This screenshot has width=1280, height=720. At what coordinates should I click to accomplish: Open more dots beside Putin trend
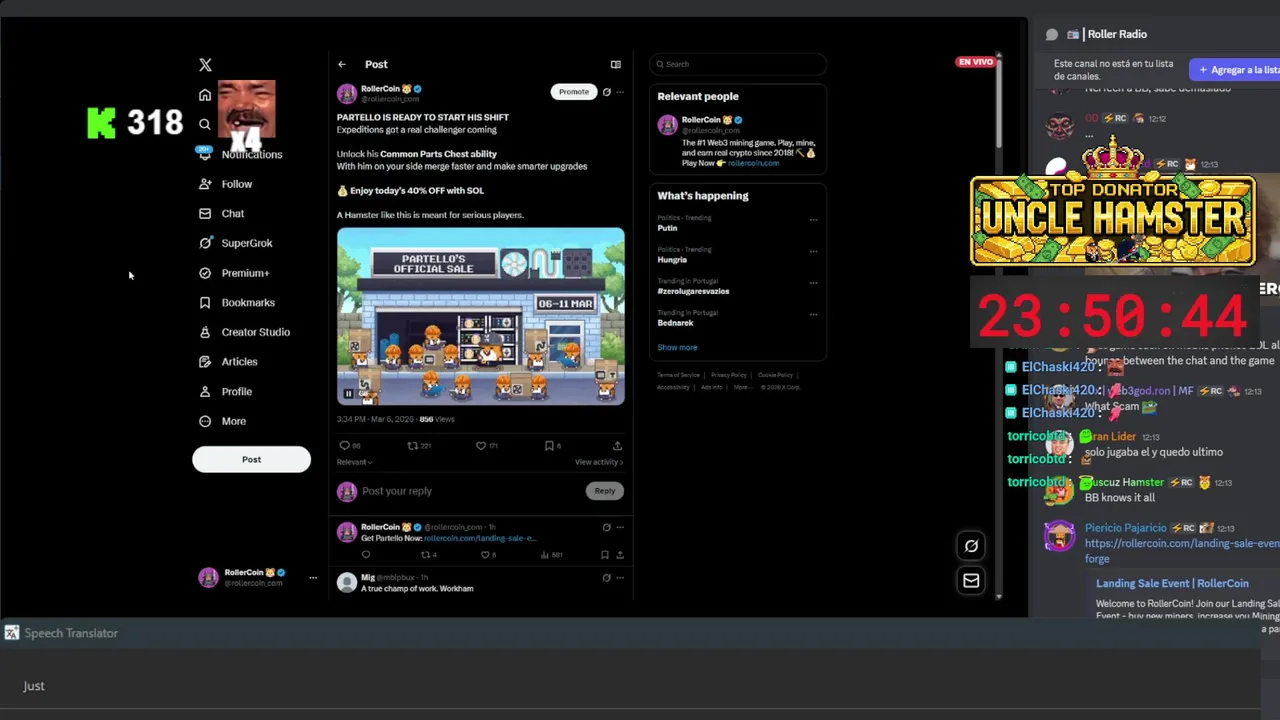pos(813,219)
